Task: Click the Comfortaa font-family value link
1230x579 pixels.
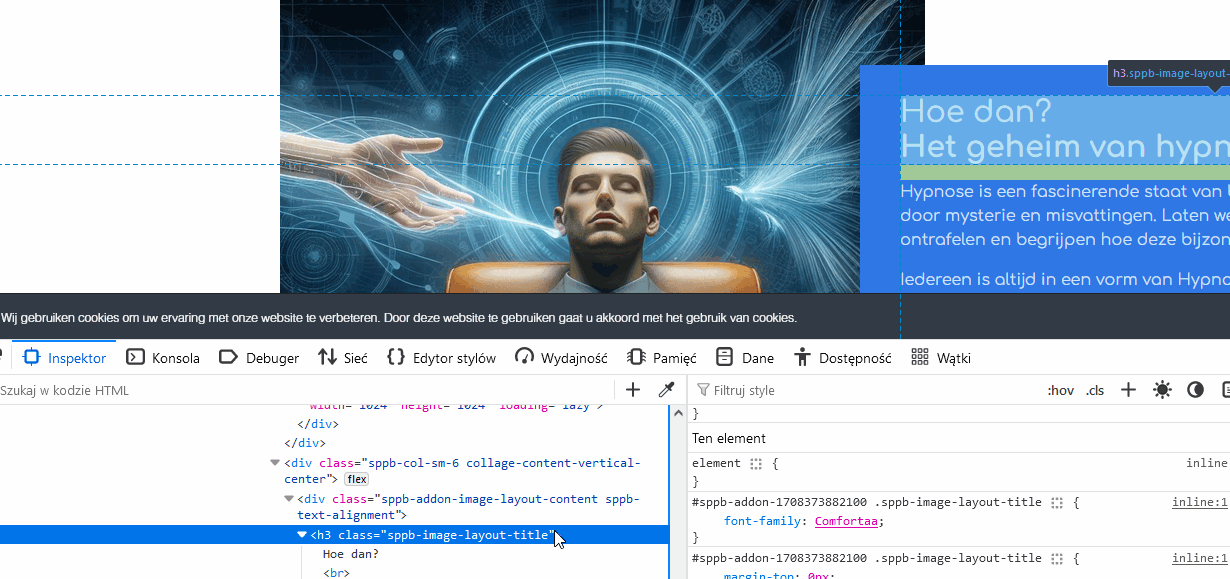Action: [x=848, y=521]
